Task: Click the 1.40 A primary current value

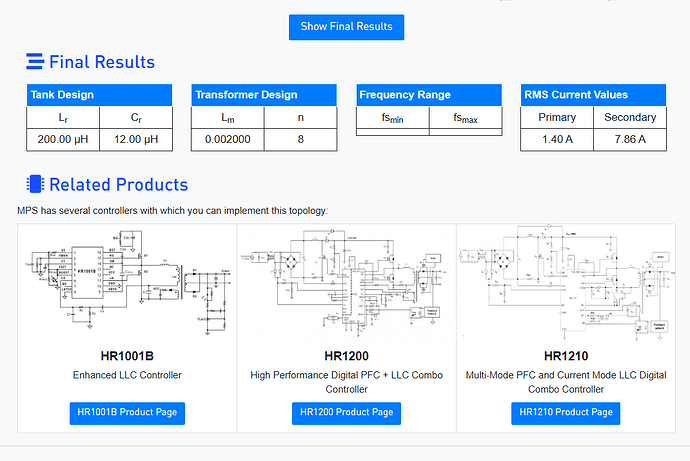Action: pyautogui.click(x=557, y=139)
